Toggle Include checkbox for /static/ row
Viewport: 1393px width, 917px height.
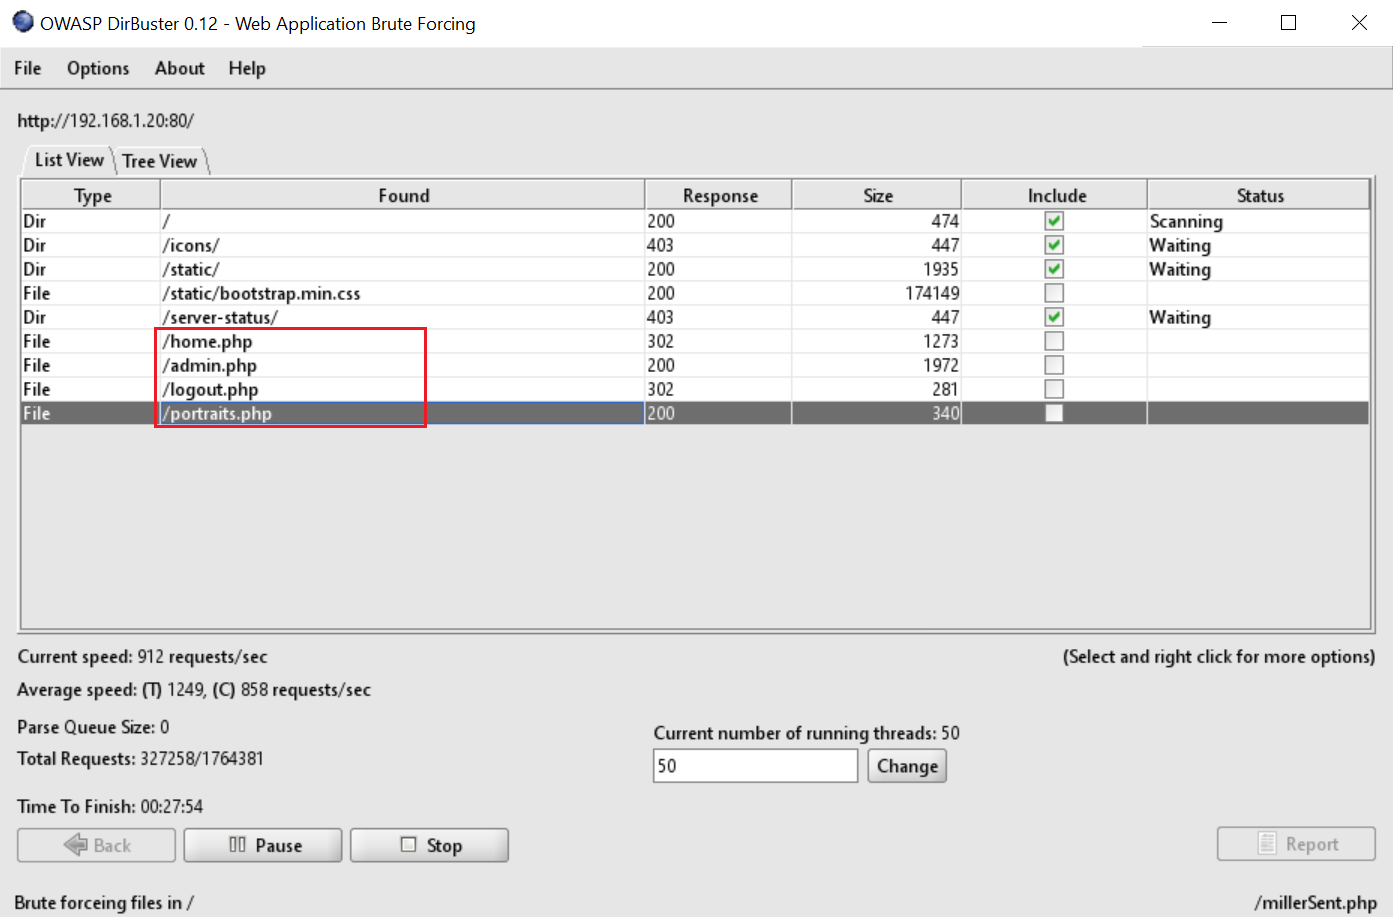1054,269
